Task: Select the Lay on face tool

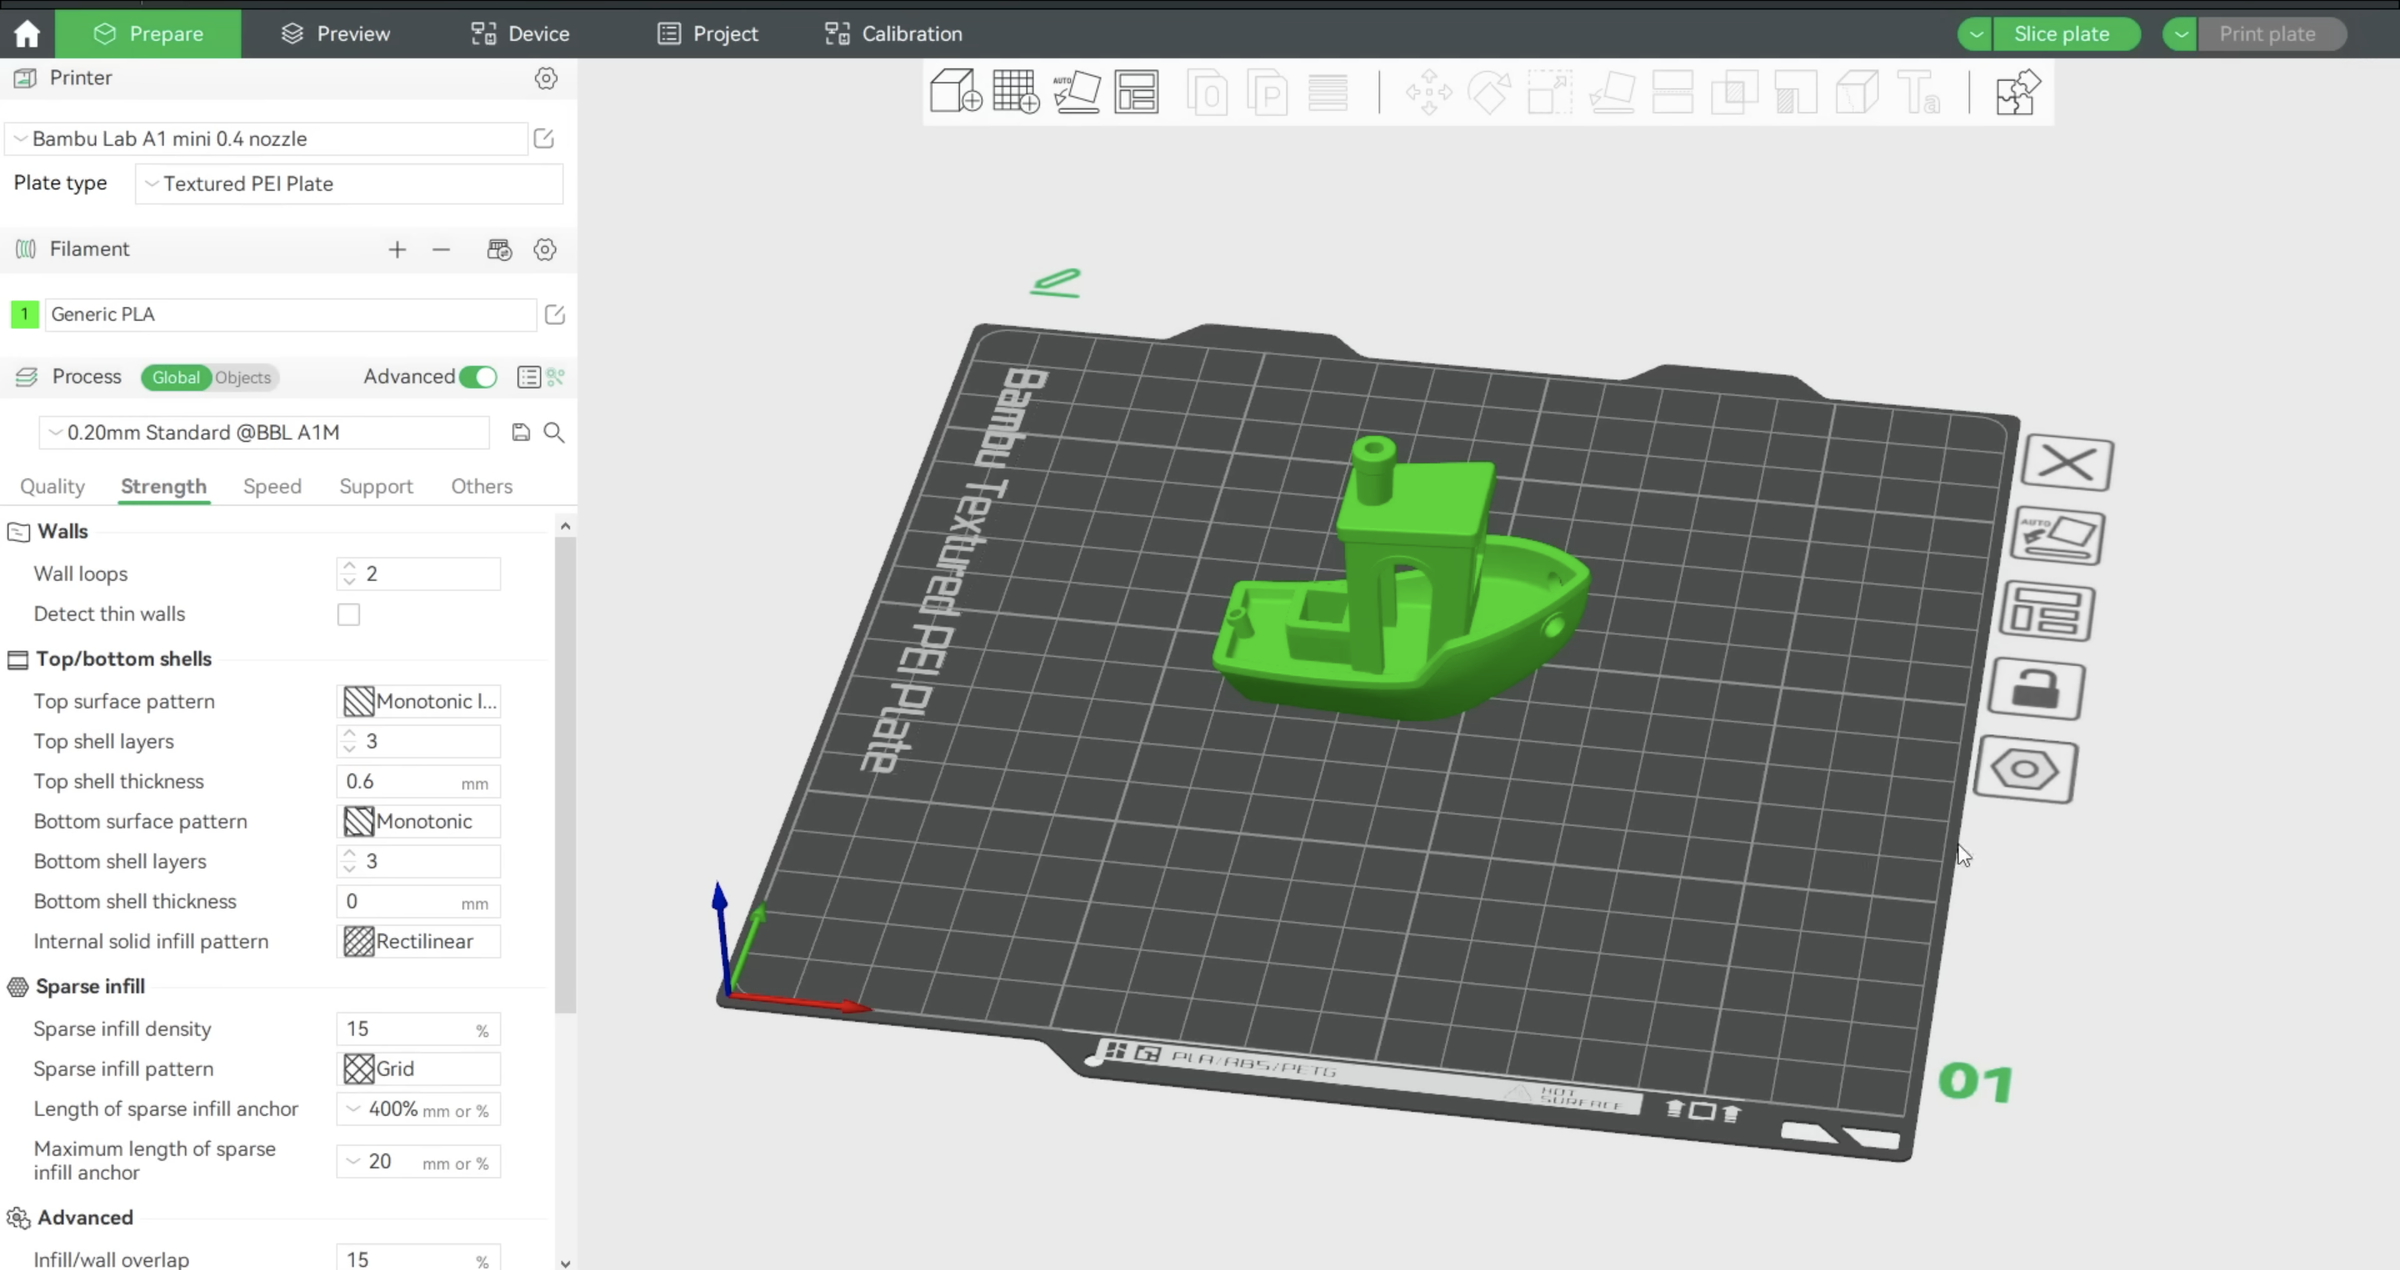Action: (x=1612, y=91)
